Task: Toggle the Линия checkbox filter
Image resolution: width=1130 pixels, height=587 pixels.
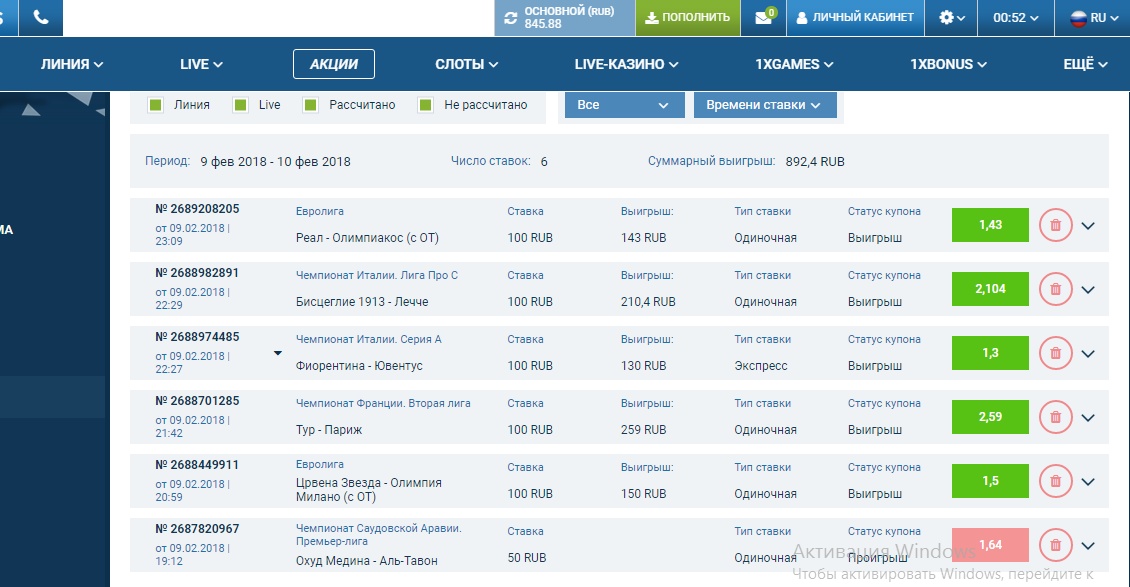Action: coord(155,105)
